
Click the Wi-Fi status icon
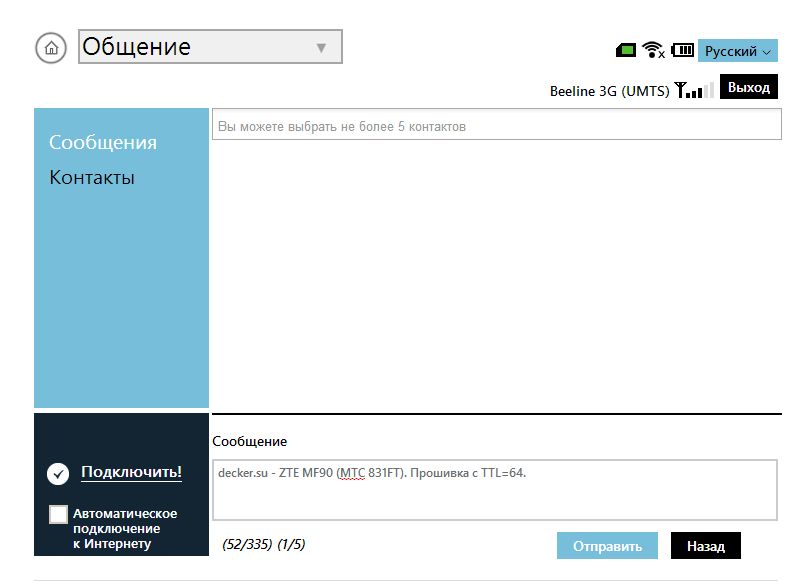pyautogui.click(x=654, y=50)
